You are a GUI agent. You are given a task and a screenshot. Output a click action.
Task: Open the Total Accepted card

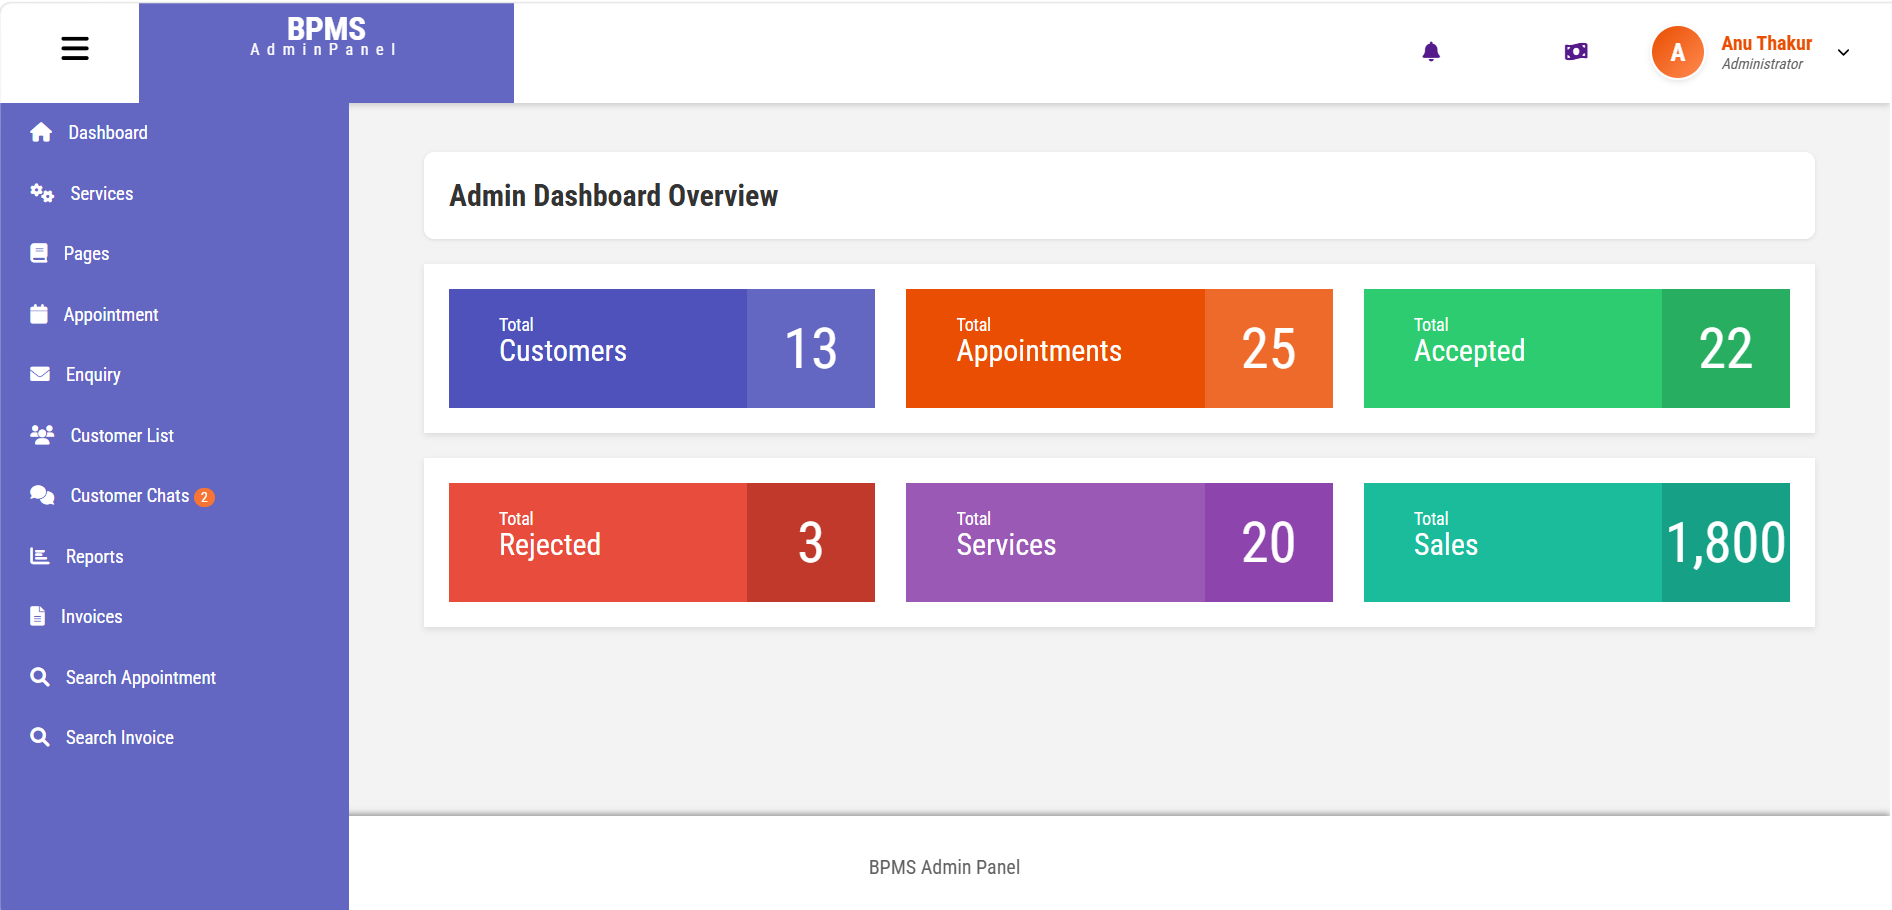(x=1577, y=348)
